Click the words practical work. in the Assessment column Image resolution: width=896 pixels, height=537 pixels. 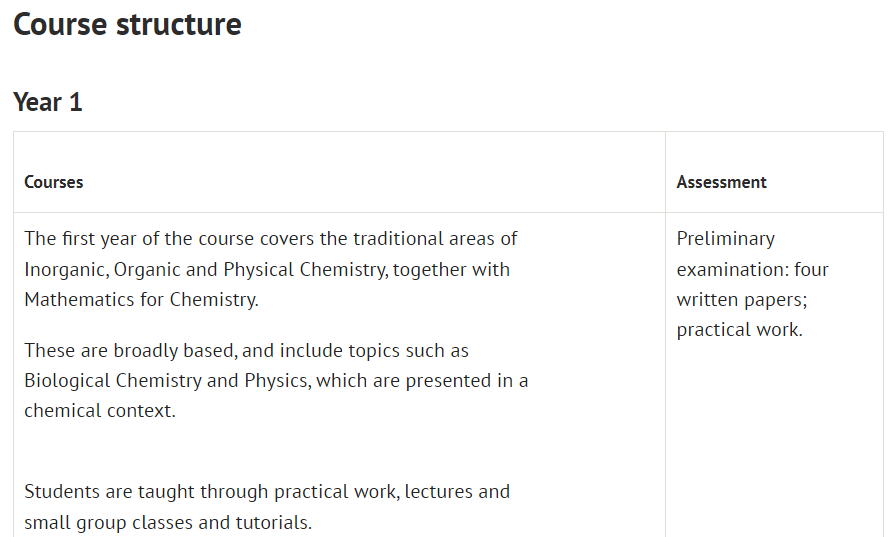click(739, 330)
